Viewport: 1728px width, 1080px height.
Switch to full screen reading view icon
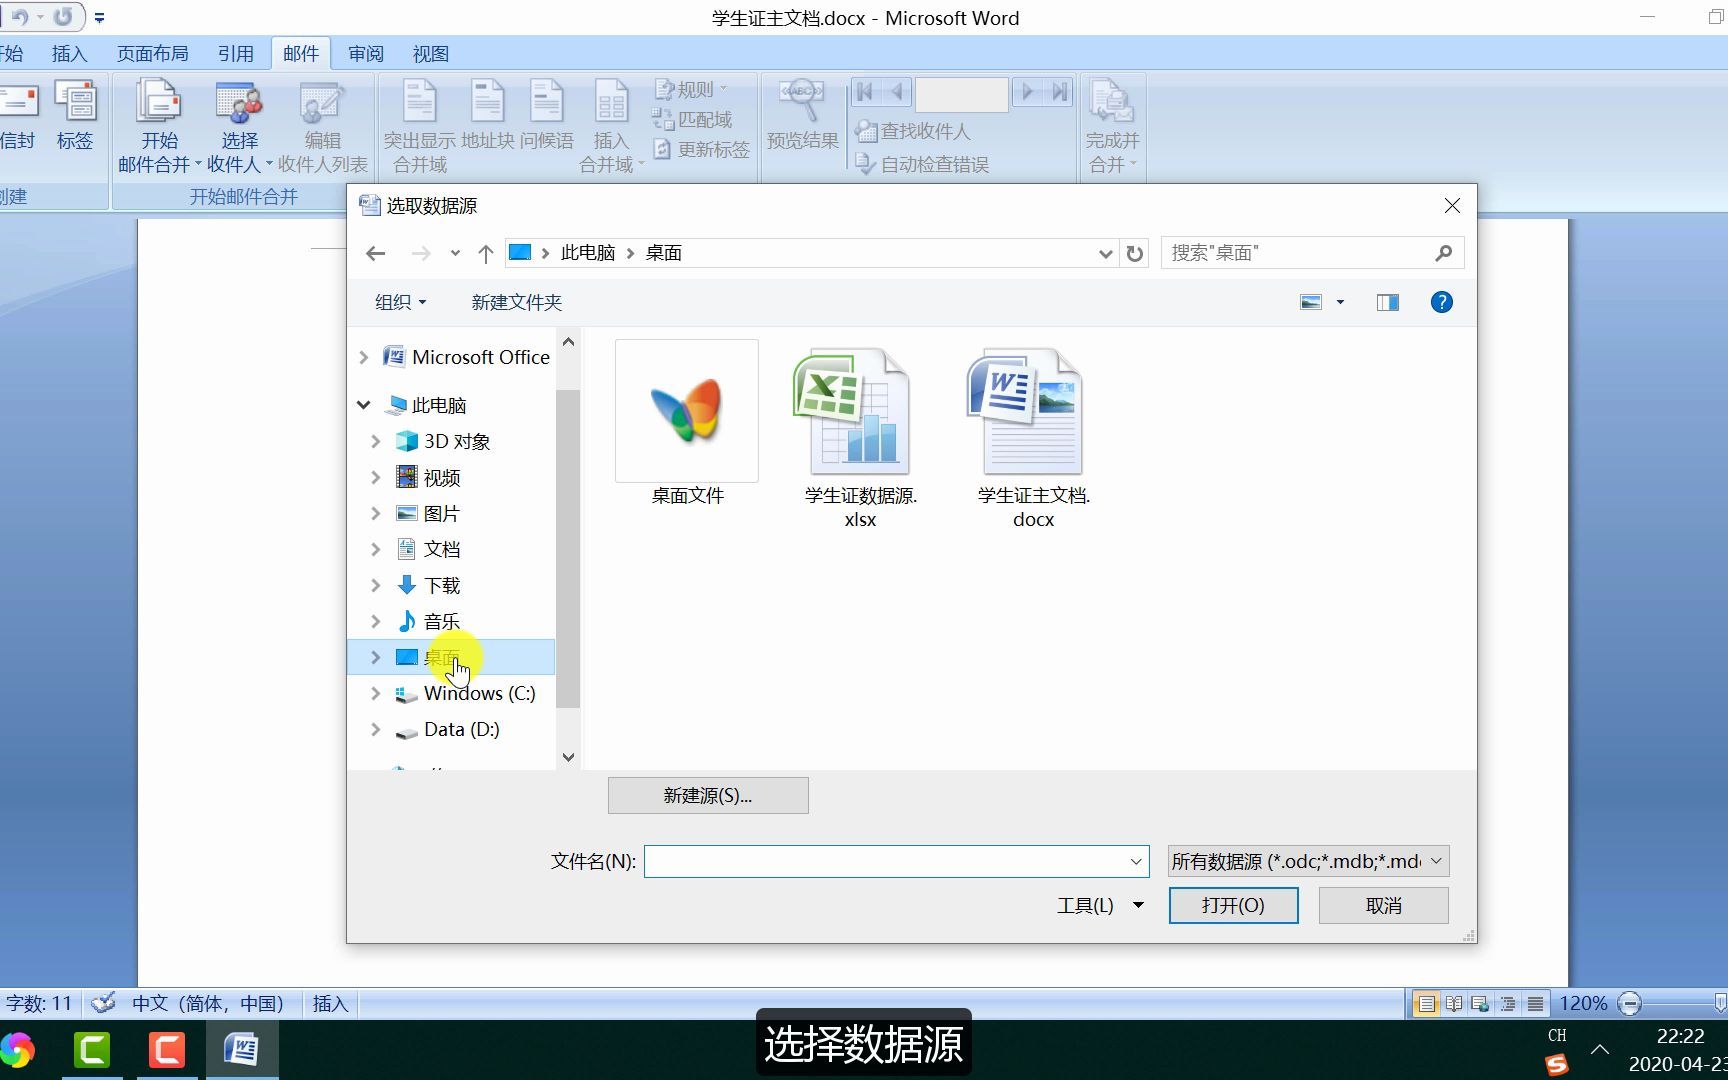click(1453, 1003)
